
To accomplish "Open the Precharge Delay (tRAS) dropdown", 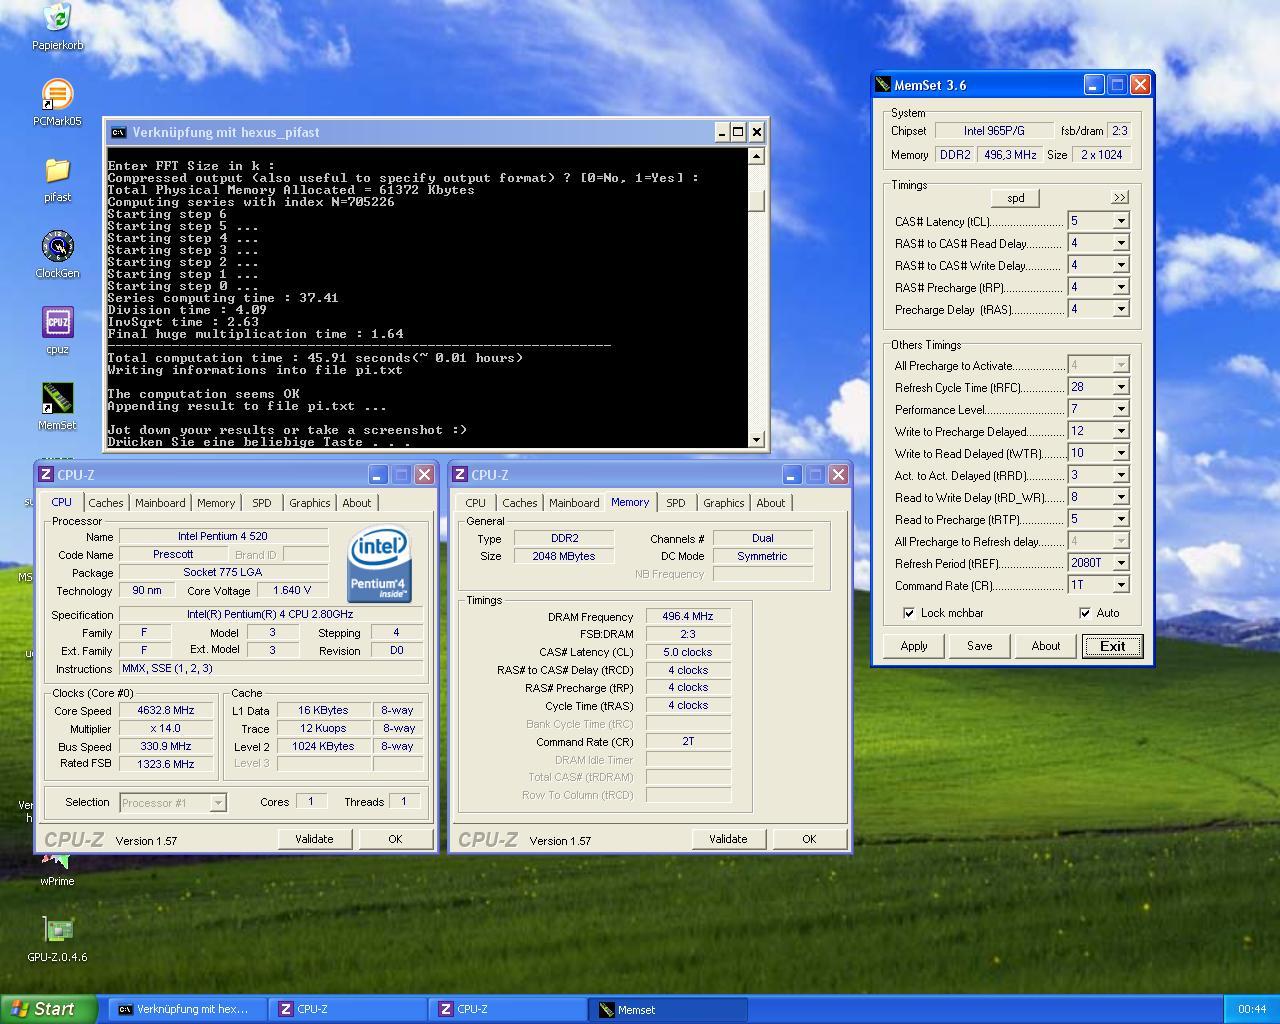I will pyautogui.click(x=1120, y=309).
